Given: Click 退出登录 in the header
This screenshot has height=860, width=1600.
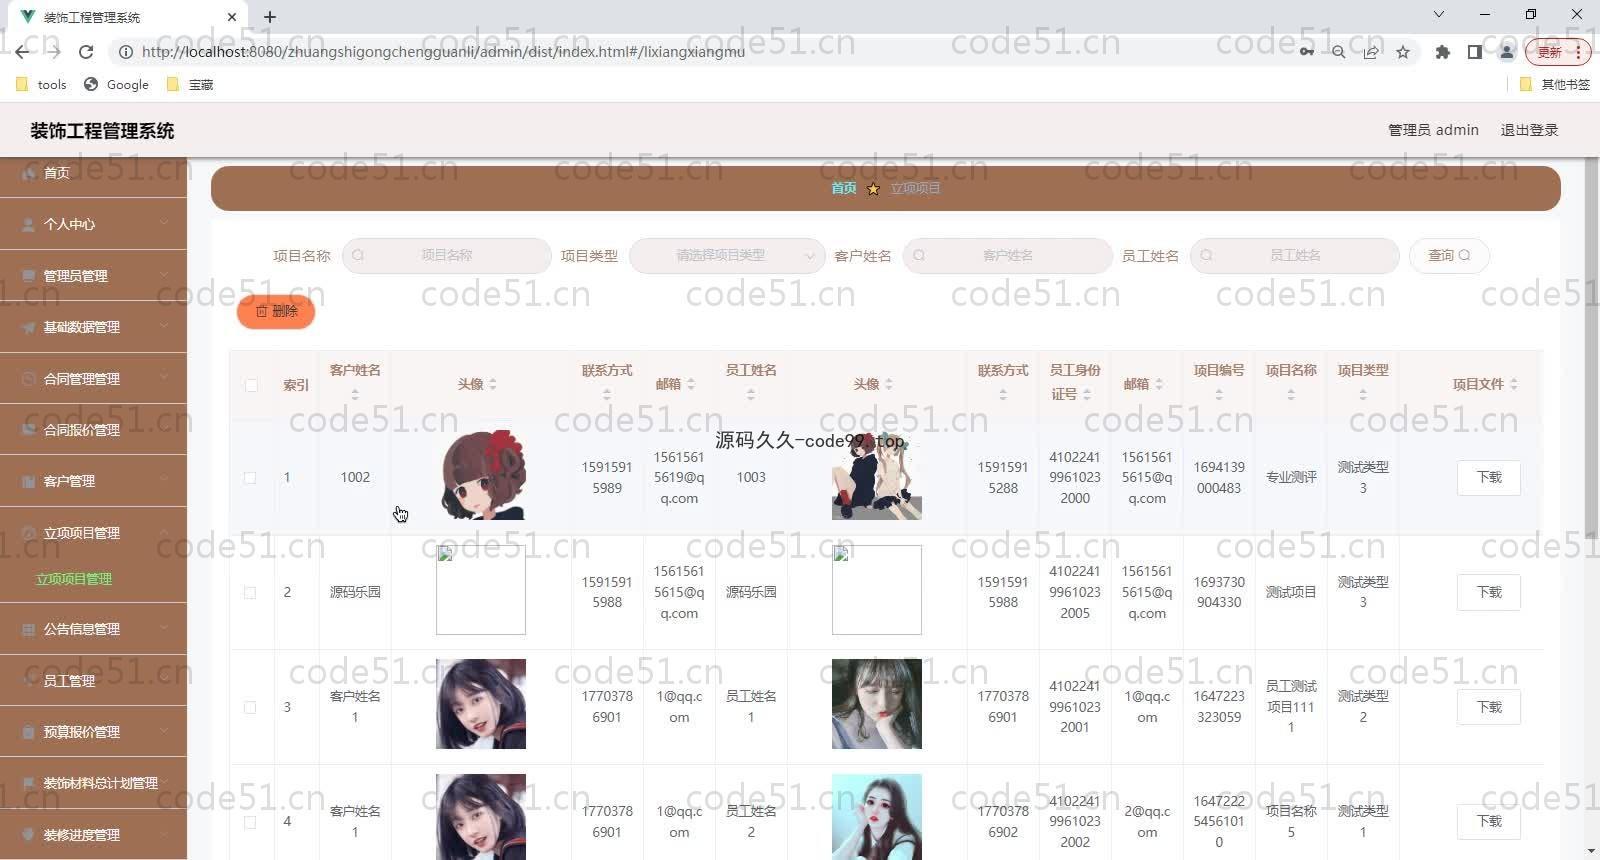Looking at the screenshot, I should [1529, 130].
